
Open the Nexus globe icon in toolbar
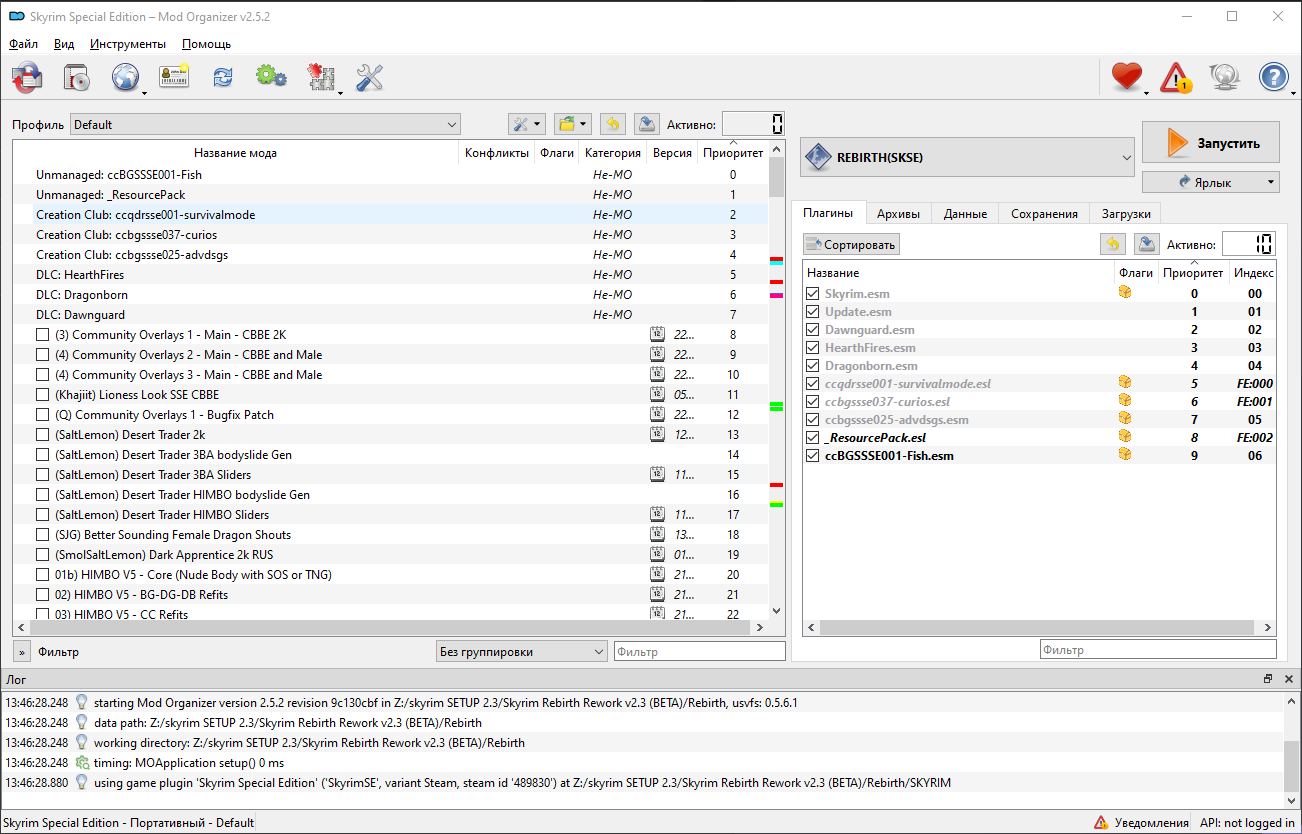click(x=126, y=77)
